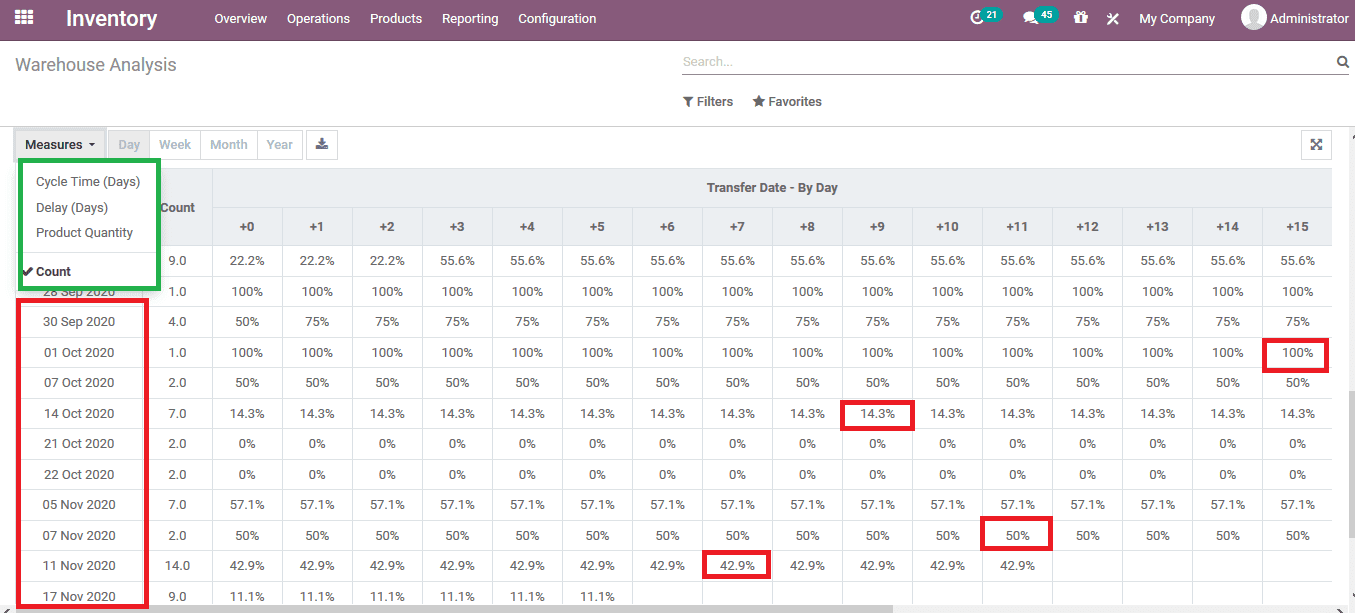The height and width of the screenshot is (613, 1355).
Task: Click the 07 Oct 2020 row label
Action: pos(79,383)
